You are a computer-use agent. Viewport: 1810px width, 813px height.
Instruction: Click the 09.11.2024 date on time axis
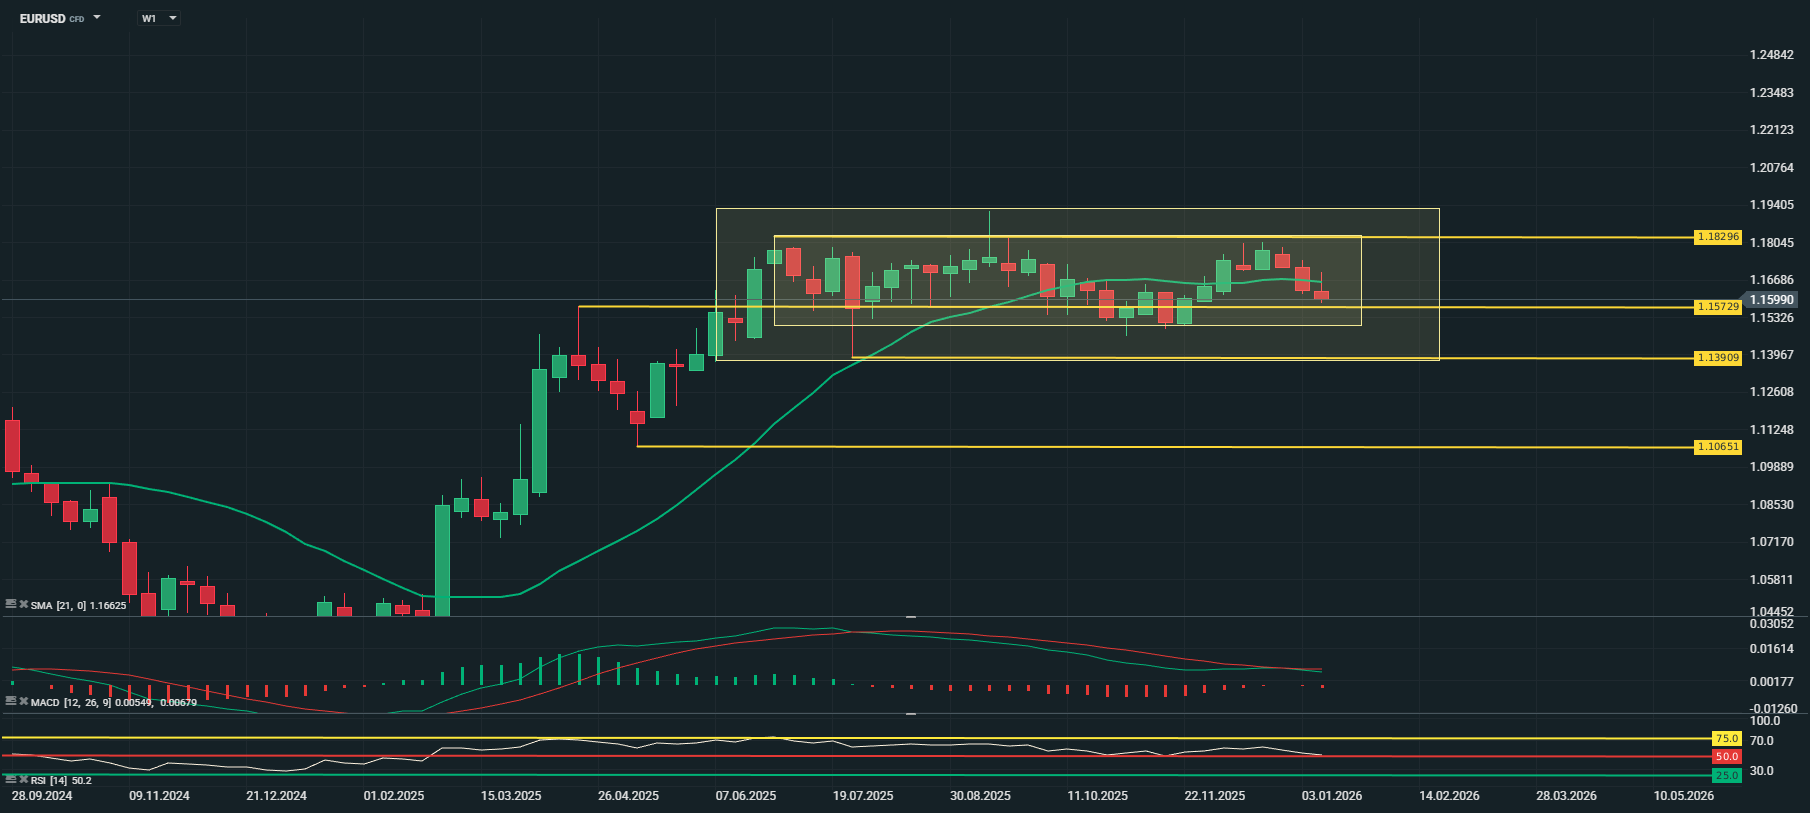click(159, 796)
